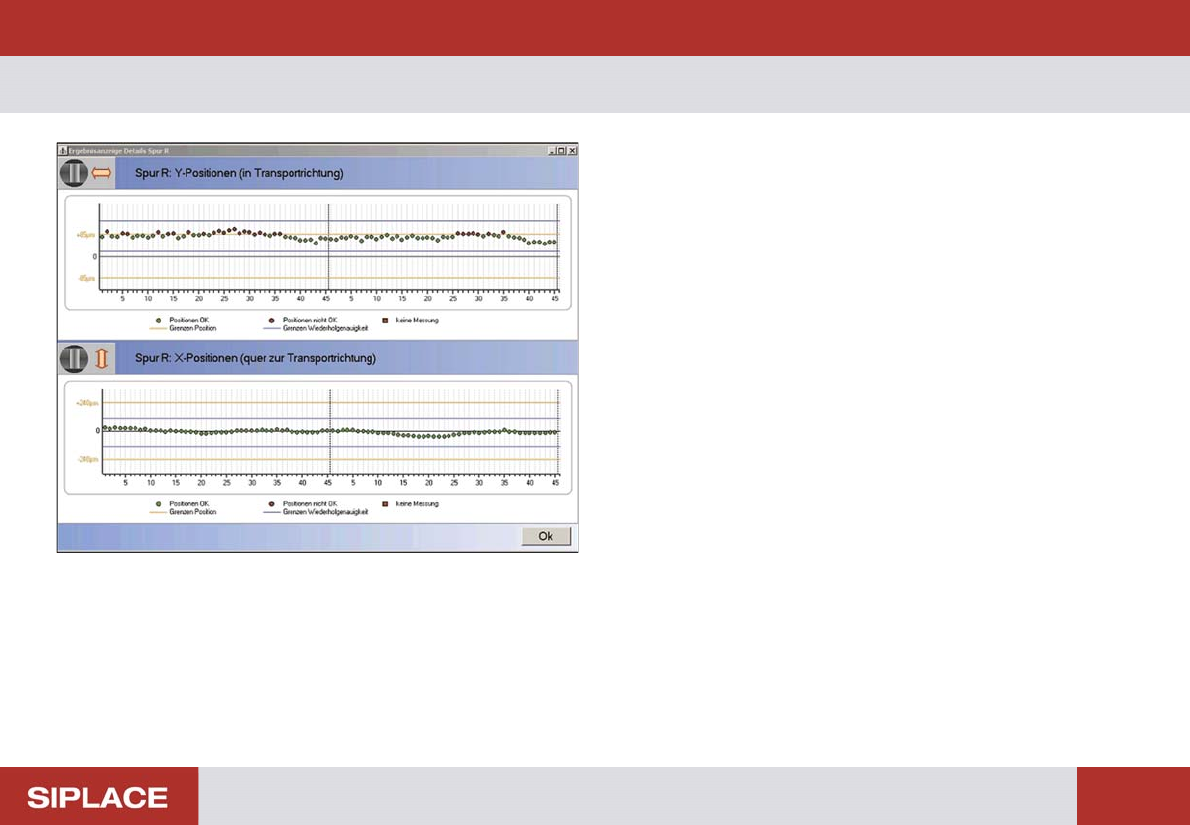This screenshot has width=1190, height=825.
Task: Click conveyor track icon in X-Positionen header
Action: [74, 357]
